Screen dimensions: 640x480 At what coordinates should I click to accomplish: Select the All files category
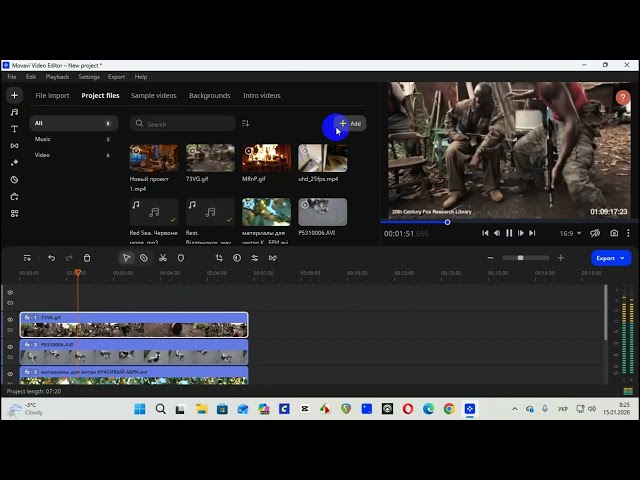(x=73, y=123)
